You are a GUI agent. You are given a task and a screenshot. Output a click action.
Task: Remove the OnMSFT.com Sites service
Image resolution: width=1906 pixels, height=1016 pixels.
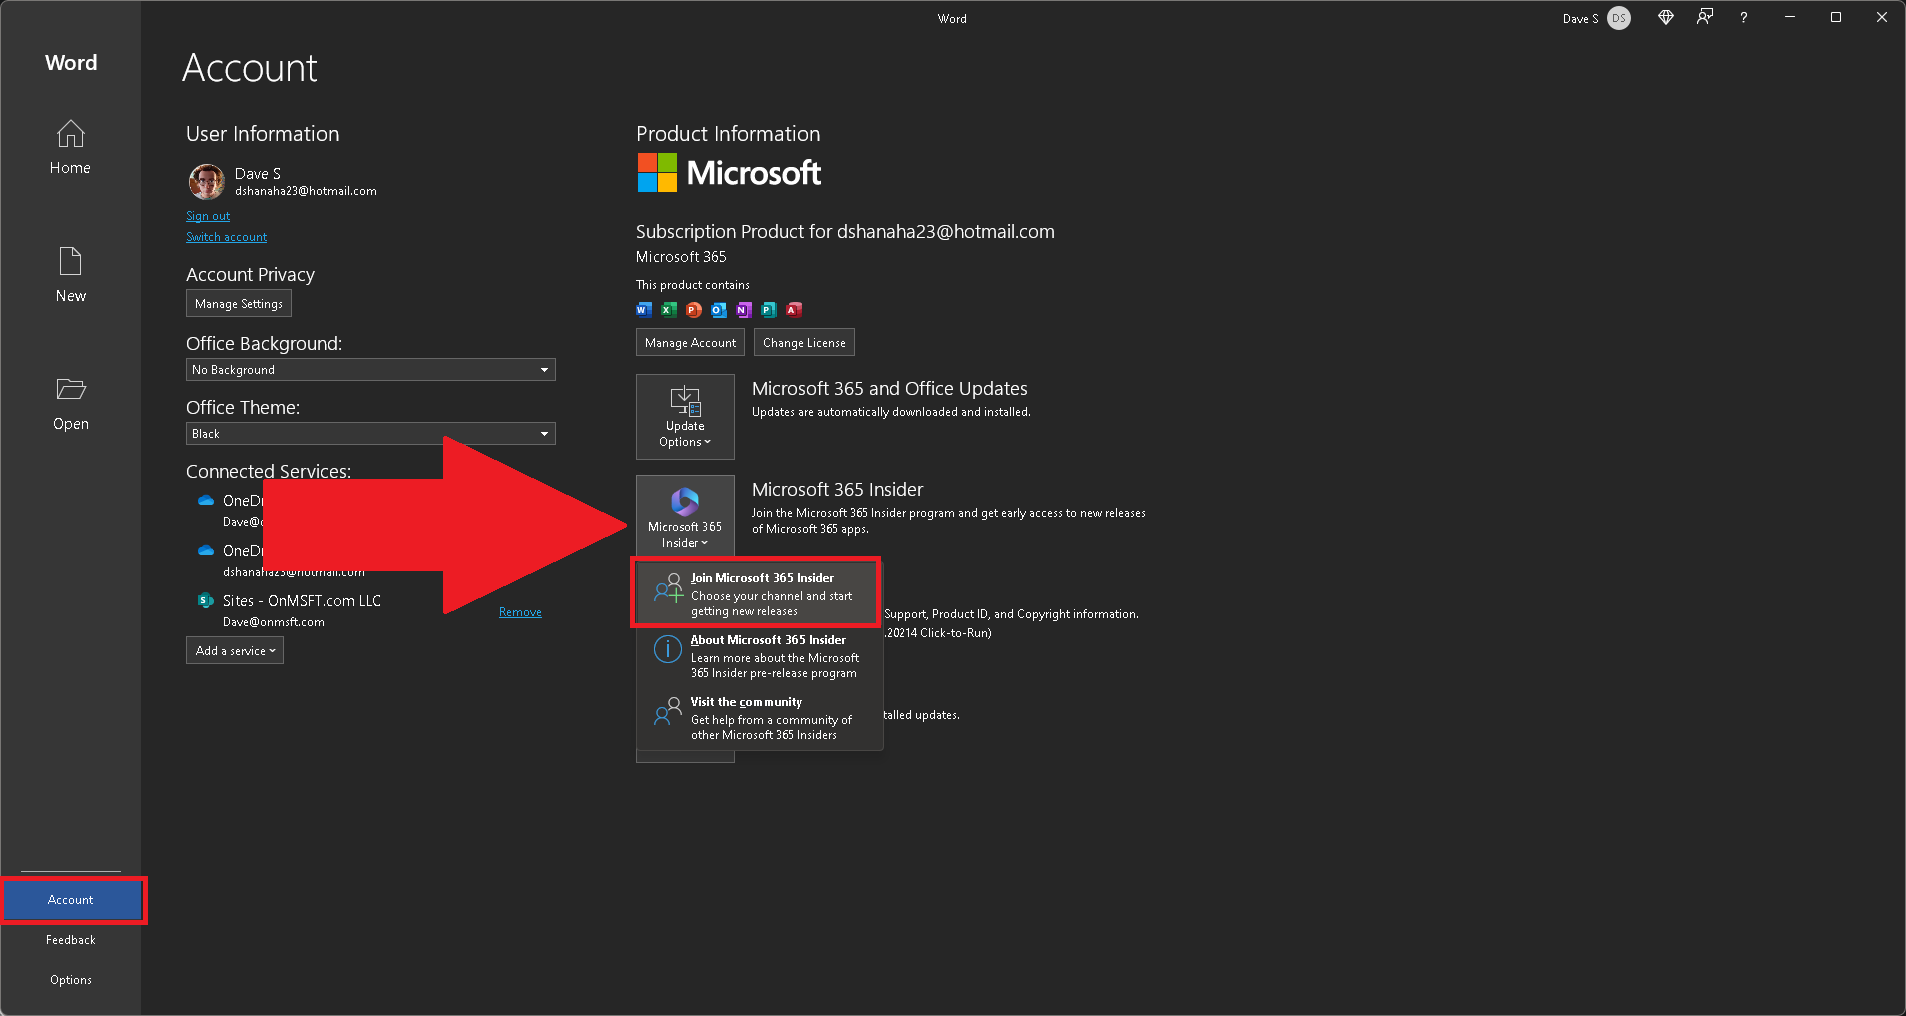coord(520,612)
